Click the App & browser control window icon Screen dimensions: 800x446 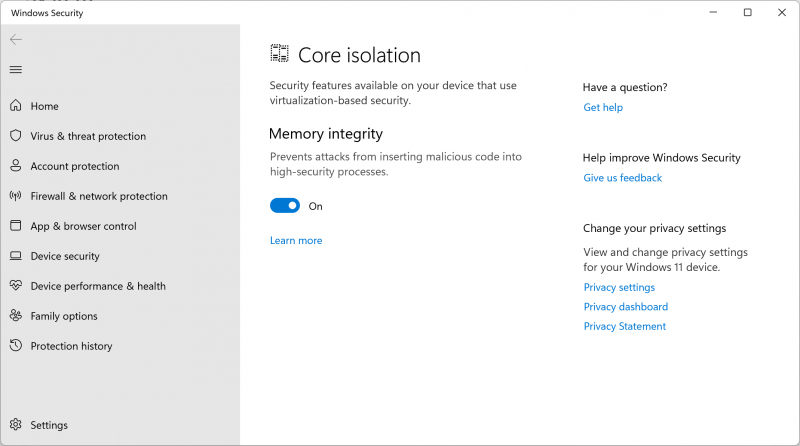click(16, 226)
